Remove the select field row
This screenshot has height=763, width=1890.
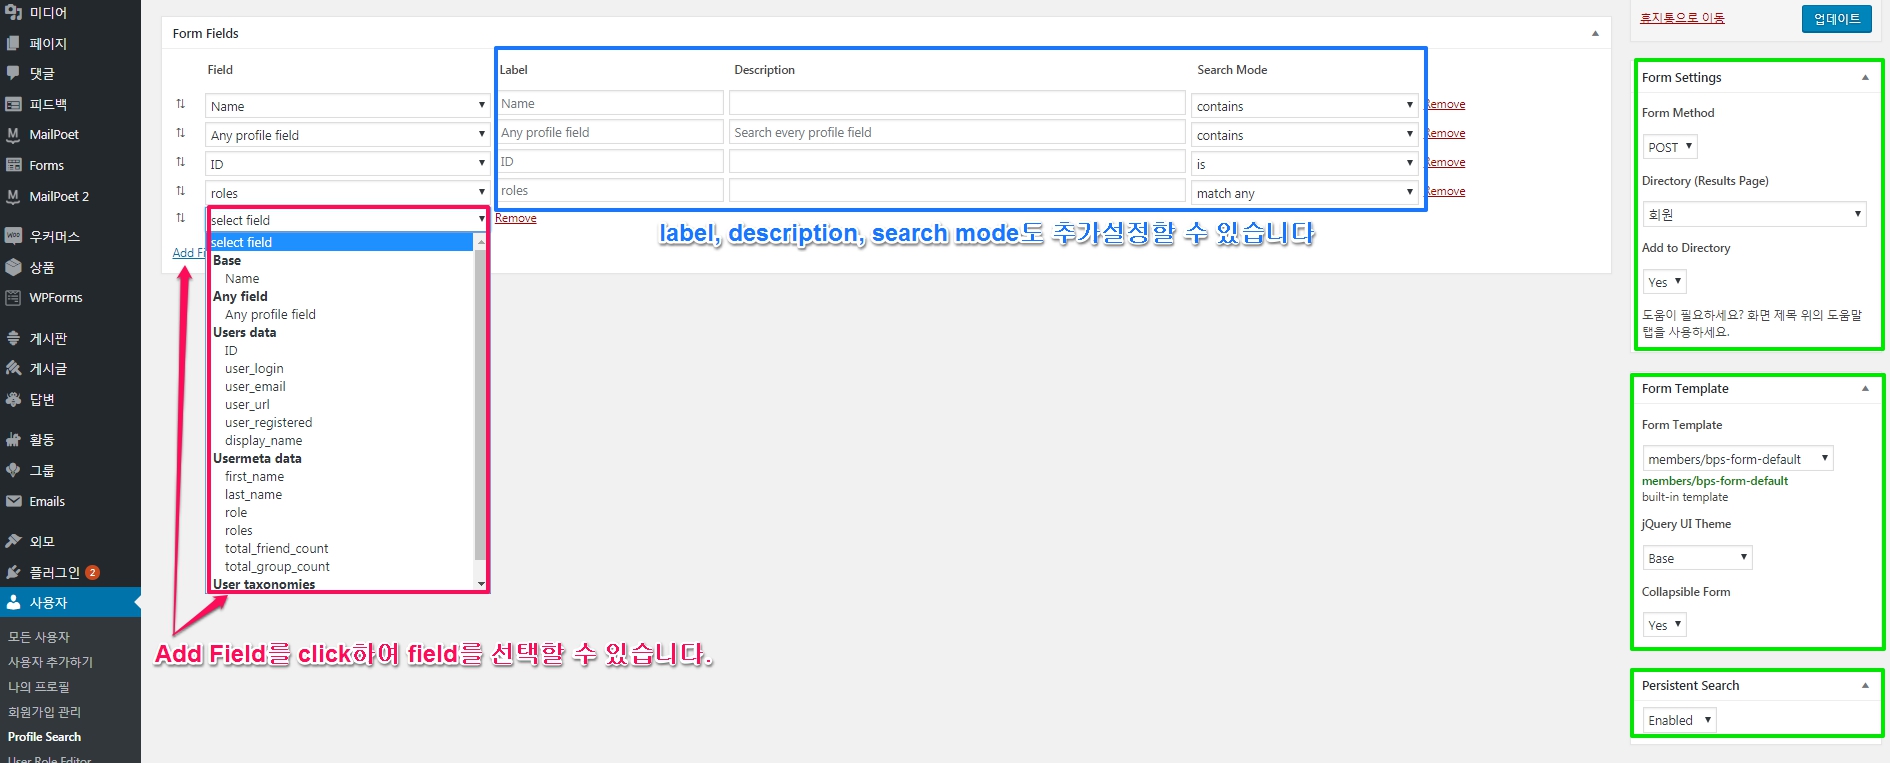tap(516, 218)
